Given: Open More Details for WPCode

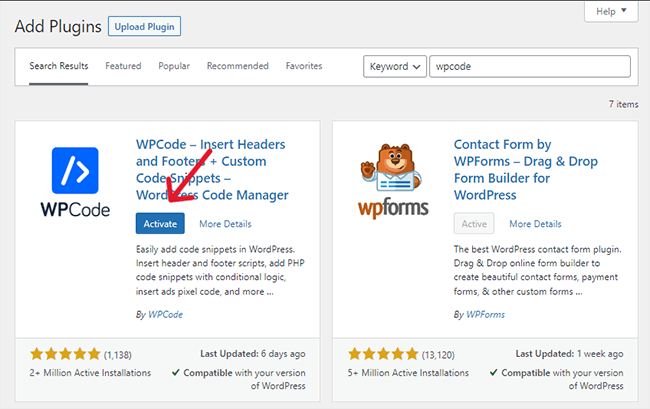Looking at the screenshot, I should (x=225, y=224).
